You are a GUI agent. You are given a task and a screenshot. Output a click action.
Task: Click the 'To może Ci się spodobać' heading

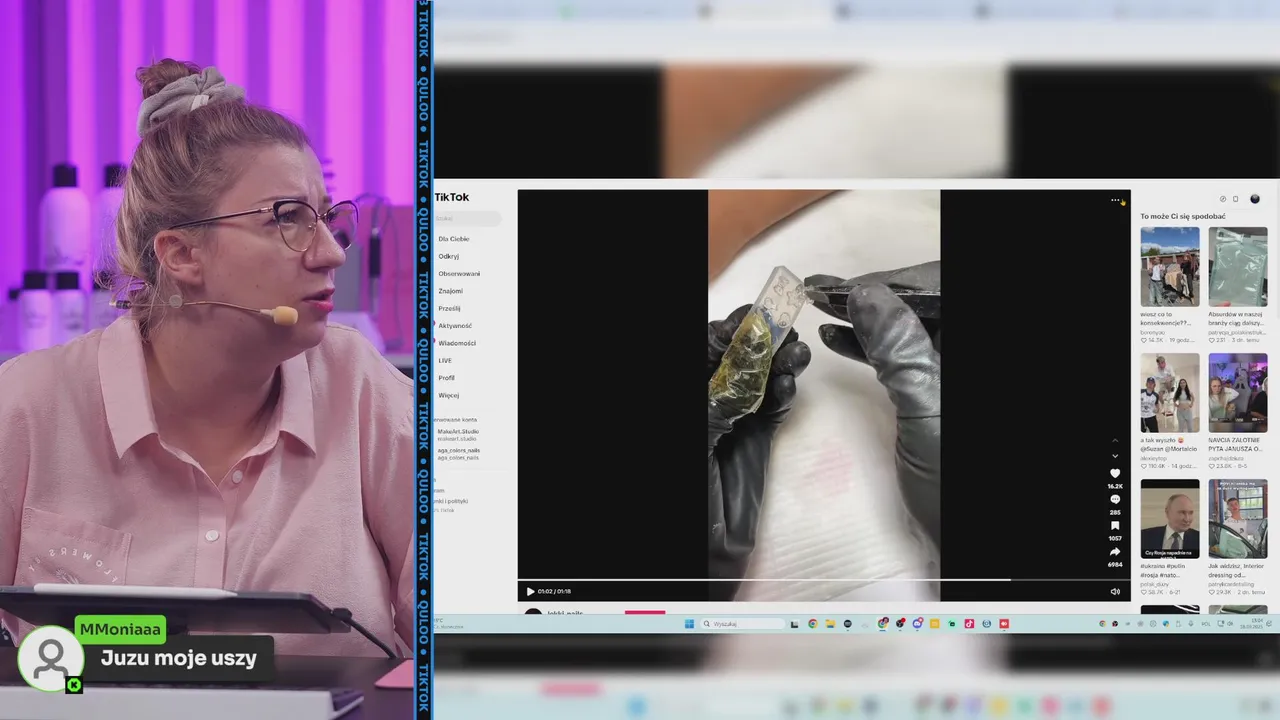[x=1183, y=216]
